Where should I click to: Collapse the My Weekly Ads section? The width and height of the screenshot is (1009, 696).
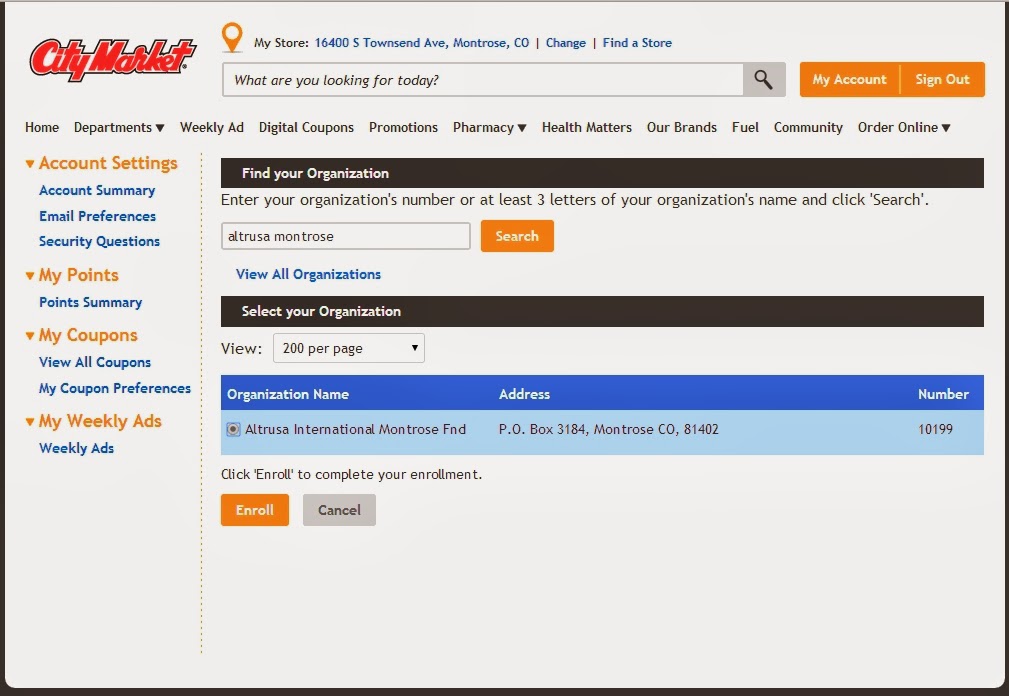coord(93,421)
